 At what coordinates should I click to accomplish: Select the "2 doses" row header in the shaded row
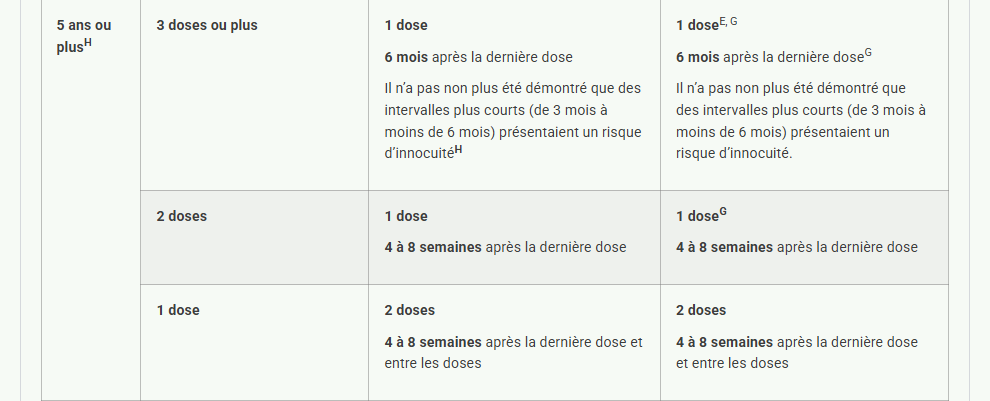coord(181,216)
